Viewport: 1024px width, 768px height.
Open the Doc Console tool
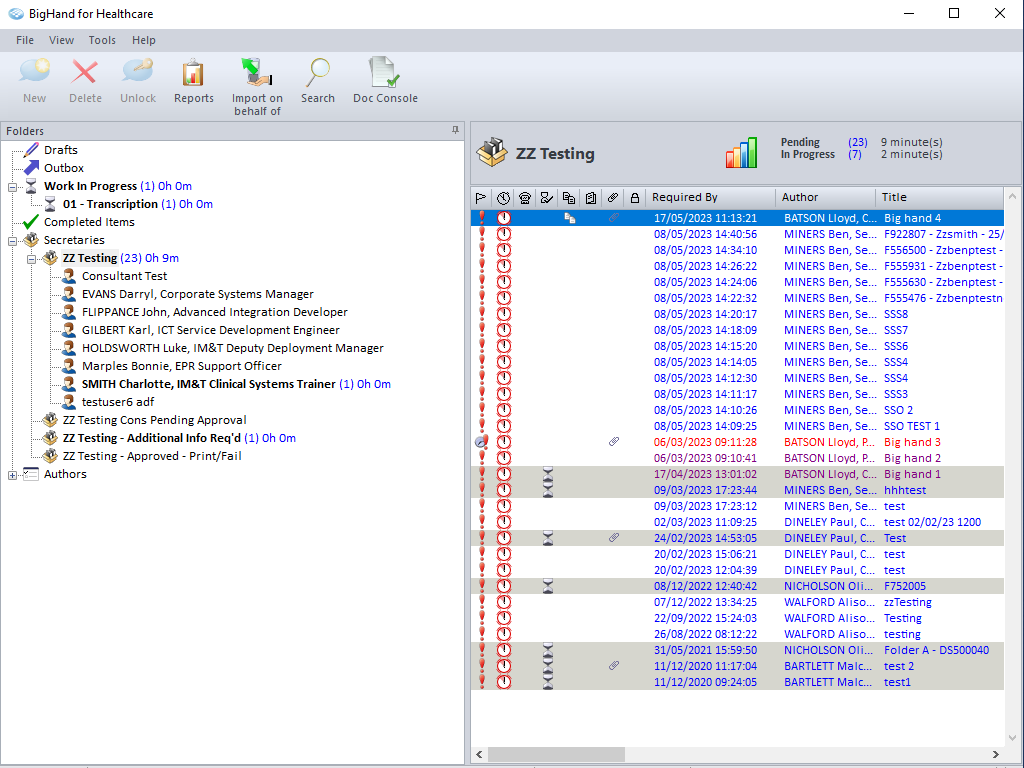click(x=385, y=72)
